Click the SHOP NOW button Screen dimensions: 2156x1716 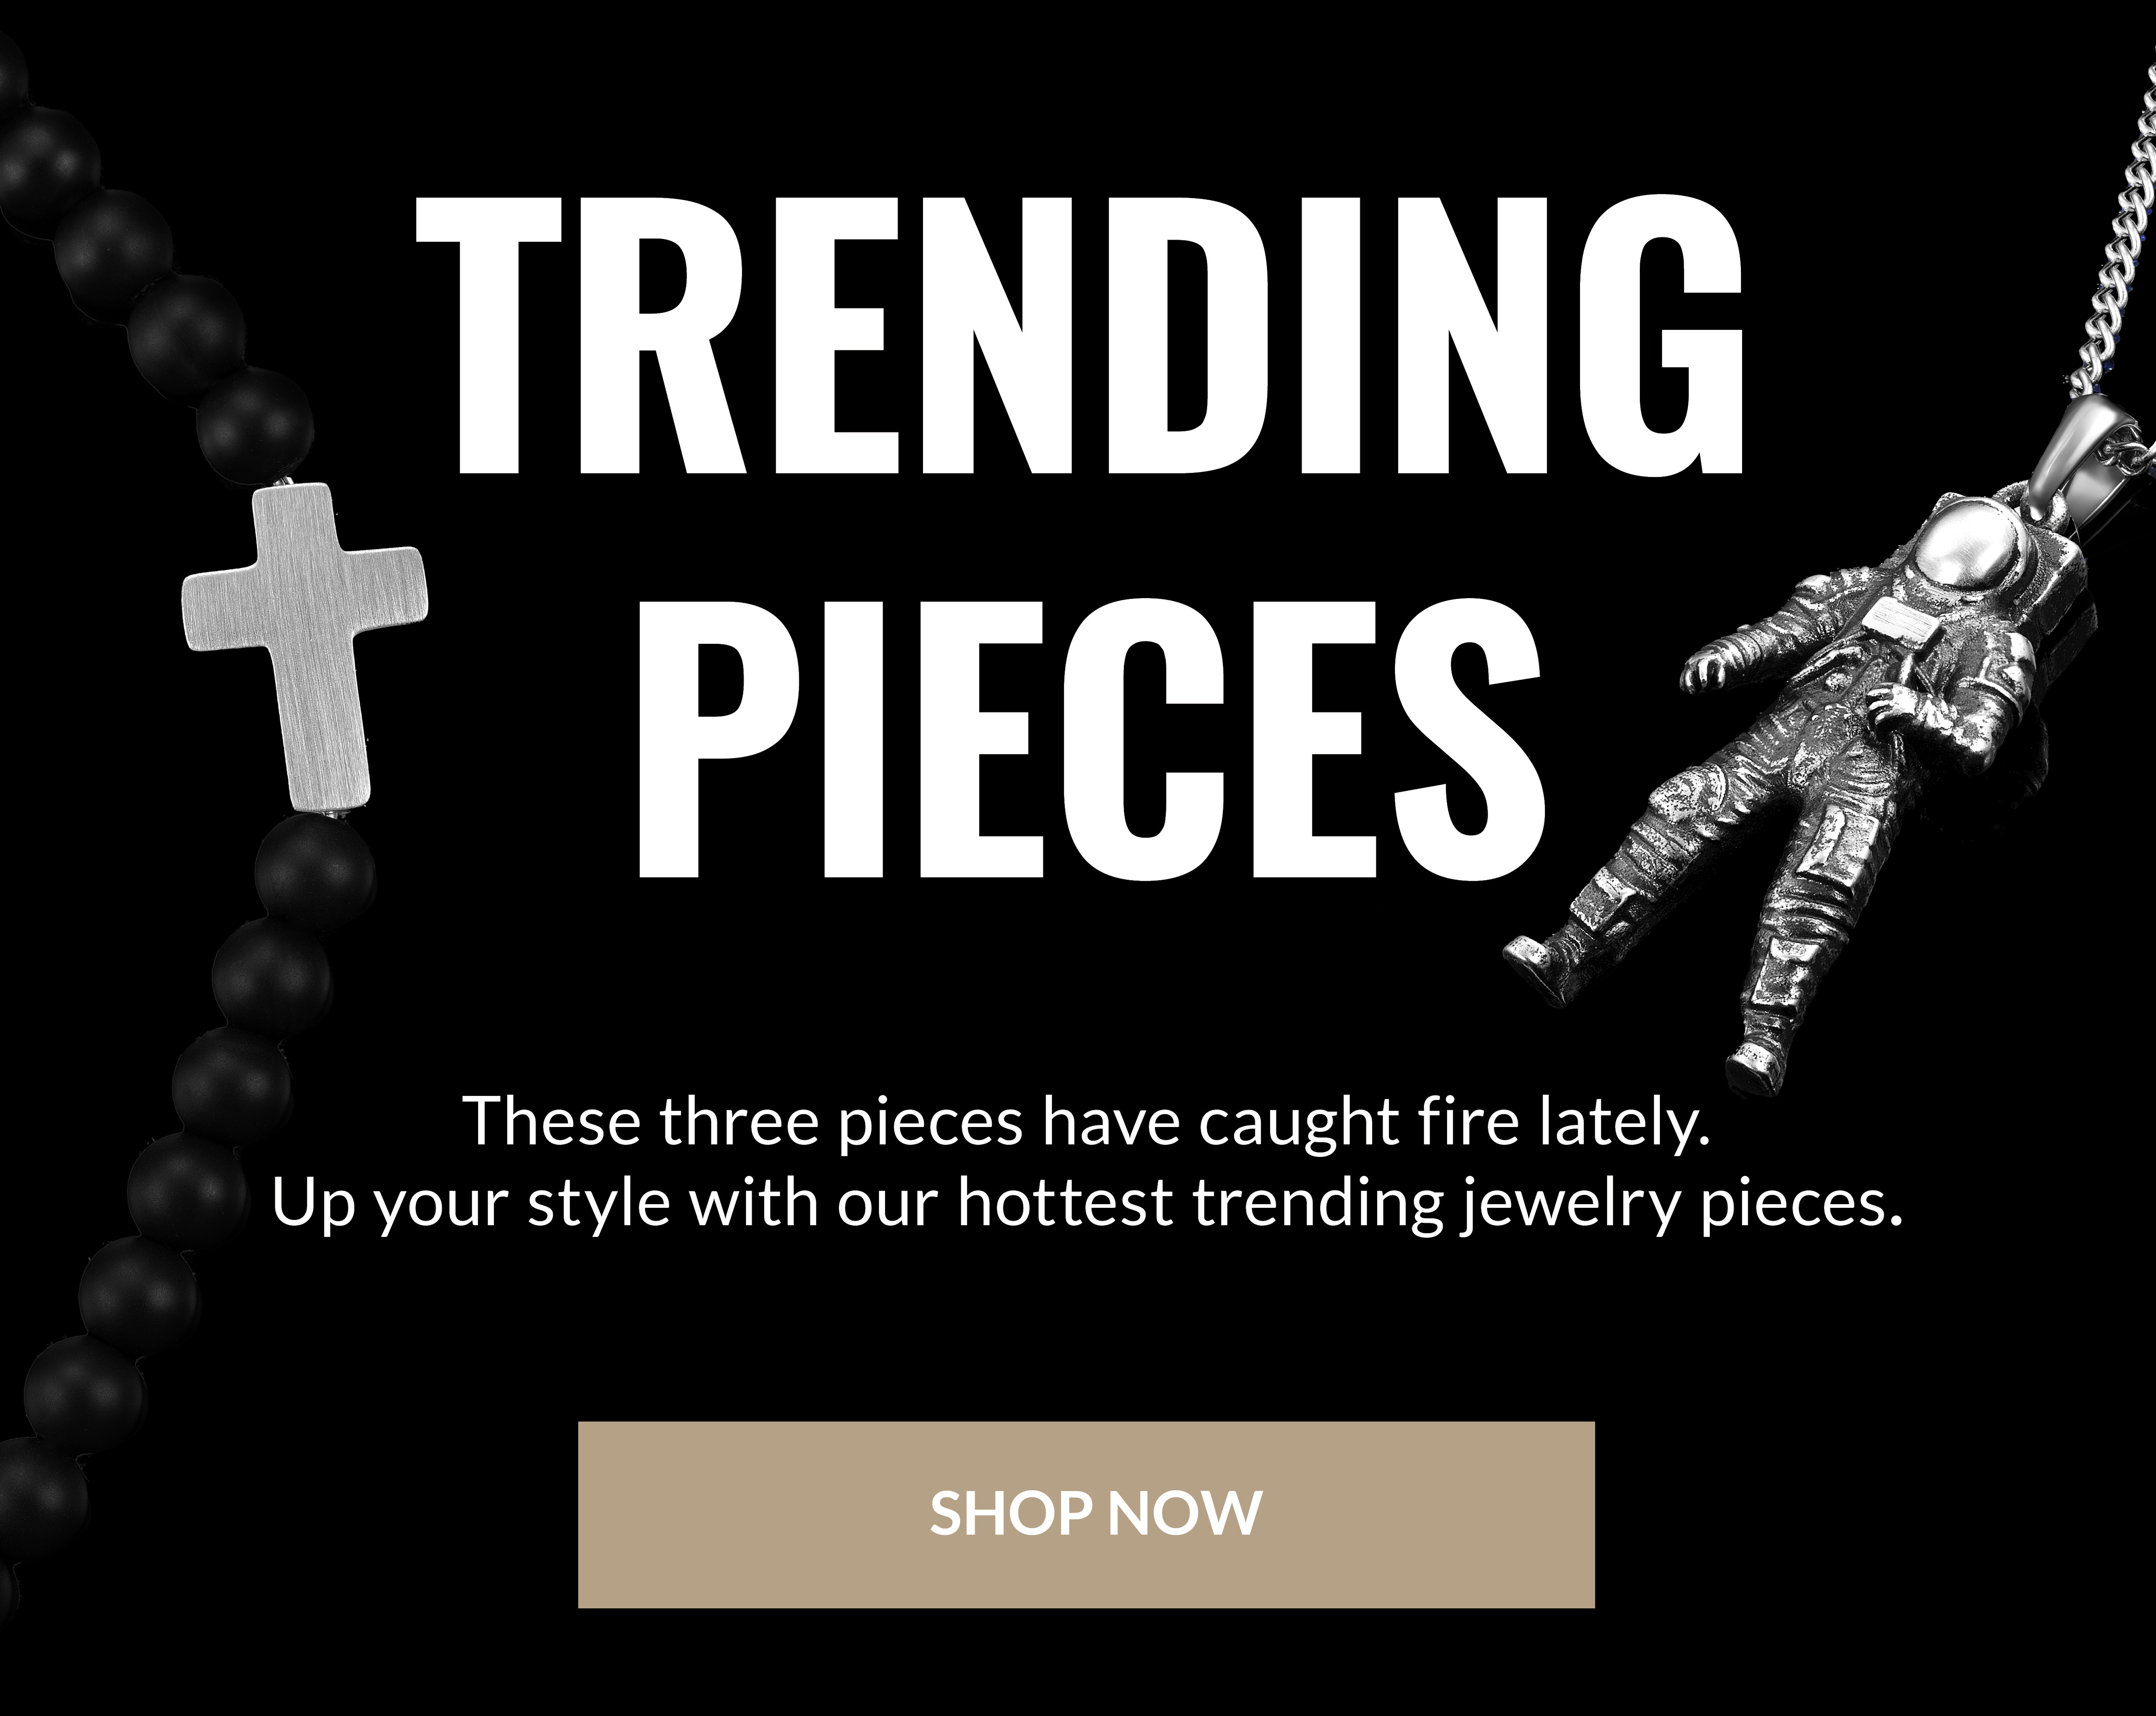tap(1086, 1514)
